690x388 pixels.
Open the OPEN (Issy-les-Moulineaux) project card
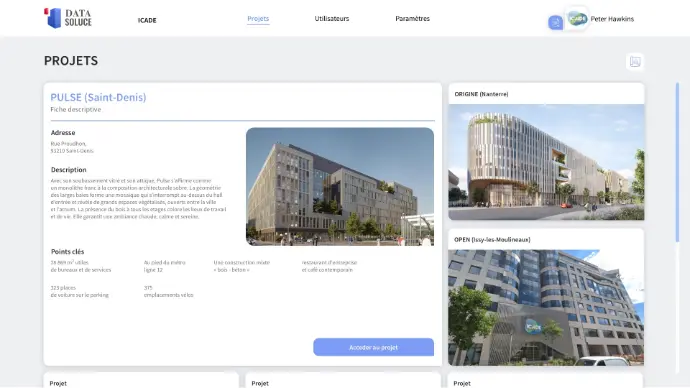click(x=546, y=297)
